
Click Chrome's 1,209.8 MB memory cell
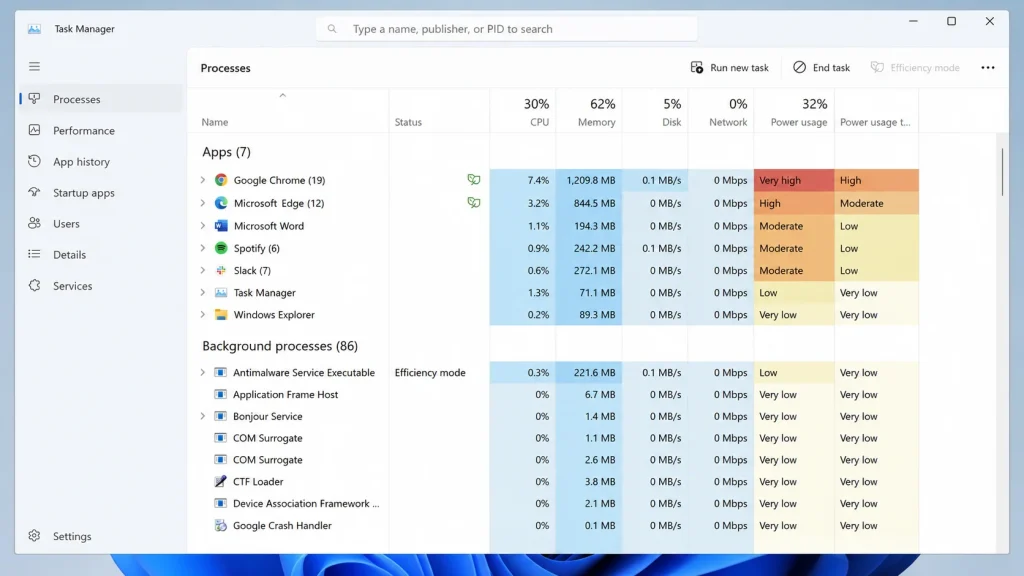tap(589, 180)
